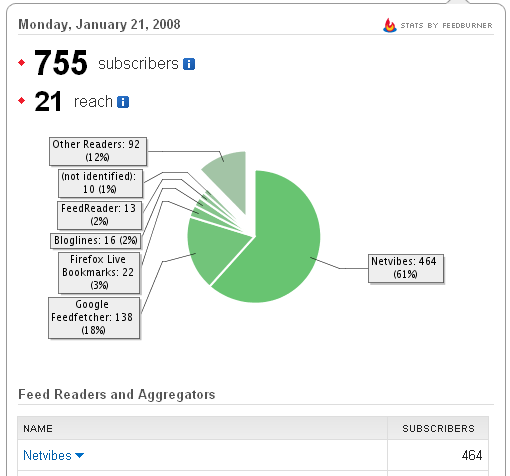Screen dimensions: 510x476
Task: Click the 'Firefox Live Bookmarks: 22 (3%)' label
Action: coord(99,273)
